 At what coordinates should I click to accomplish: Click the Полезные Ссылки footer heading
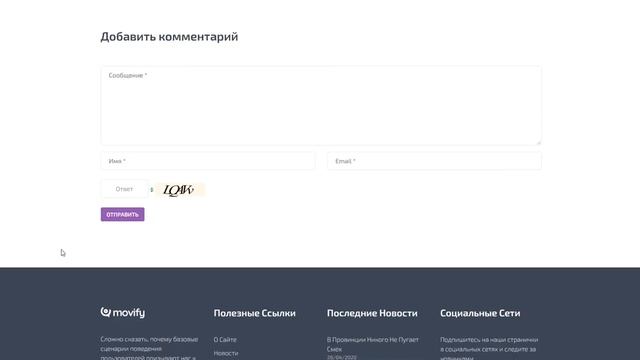tap(255, 313)
